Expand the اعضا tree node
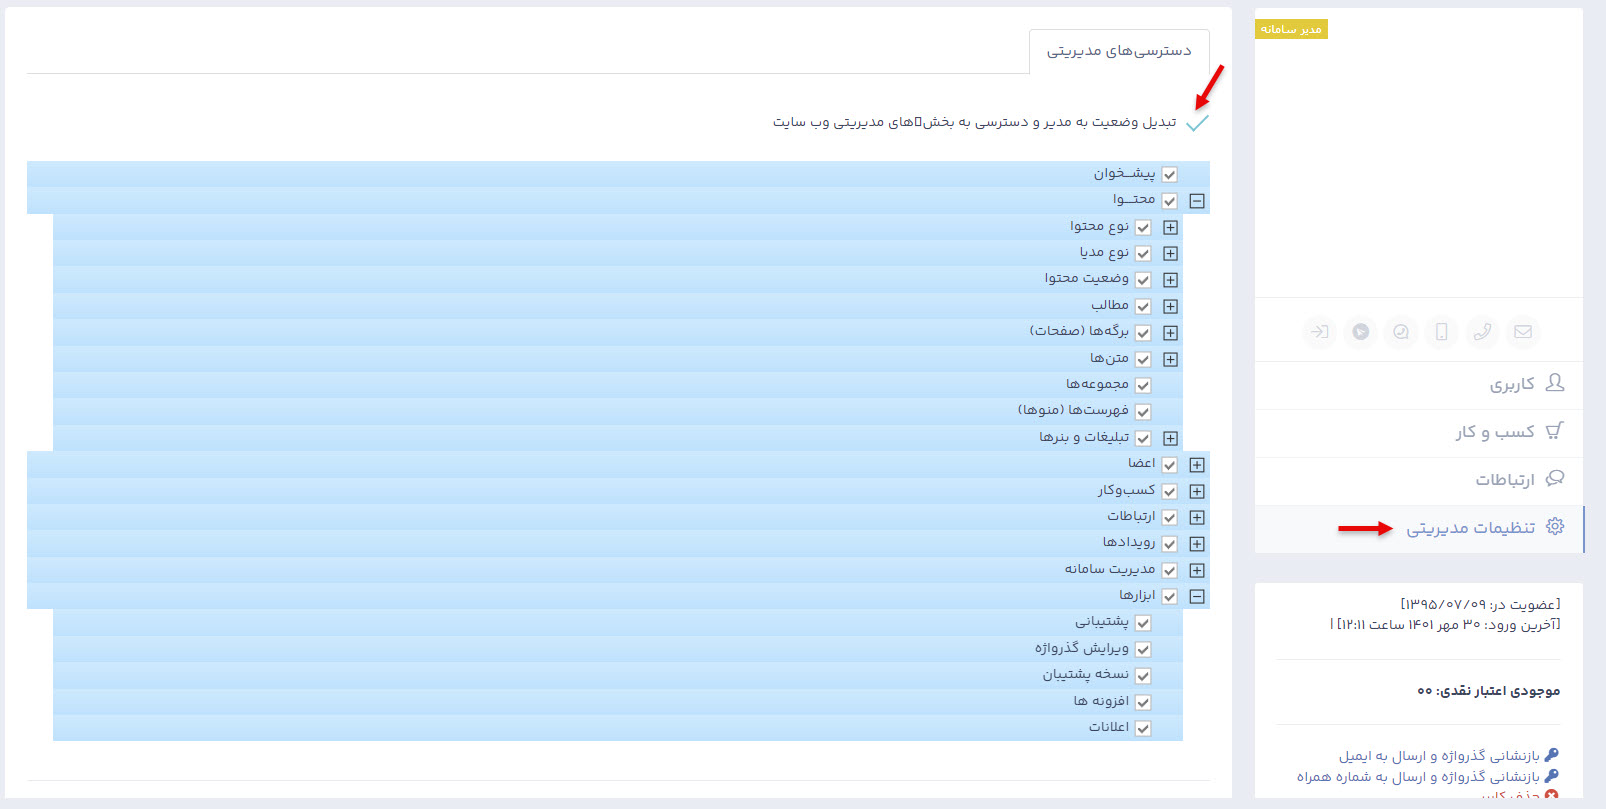Viewport: 1606px width, 809px height. [1197, 465]
